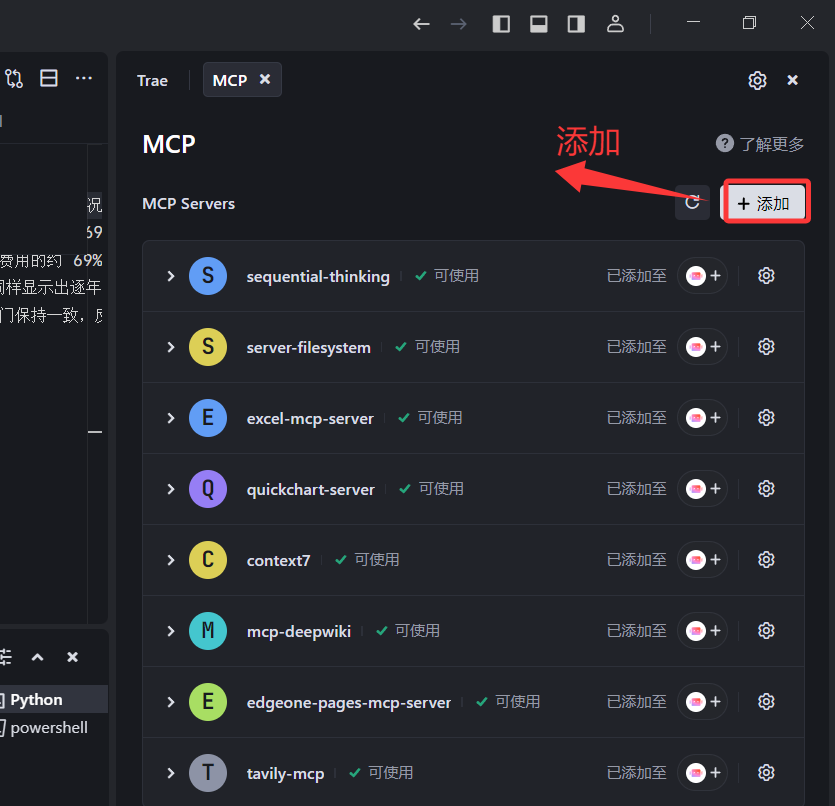Viewport: 835px width, 806px height.
Task: Open the terminal panel filter settings icon
Action: coord(5,657)
